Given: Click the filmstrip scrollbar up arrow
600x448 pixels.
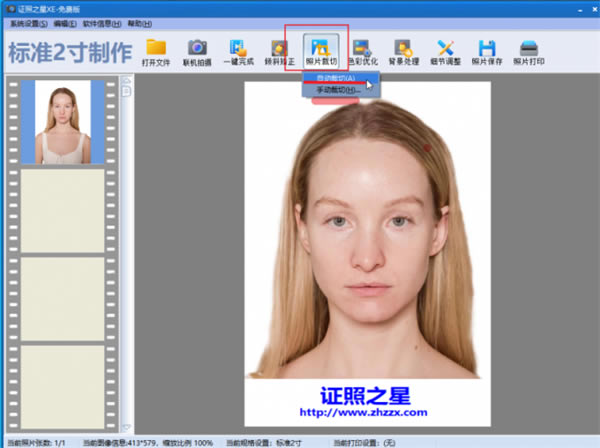Looking at the screenshot, I should click(x=126, y=80).
